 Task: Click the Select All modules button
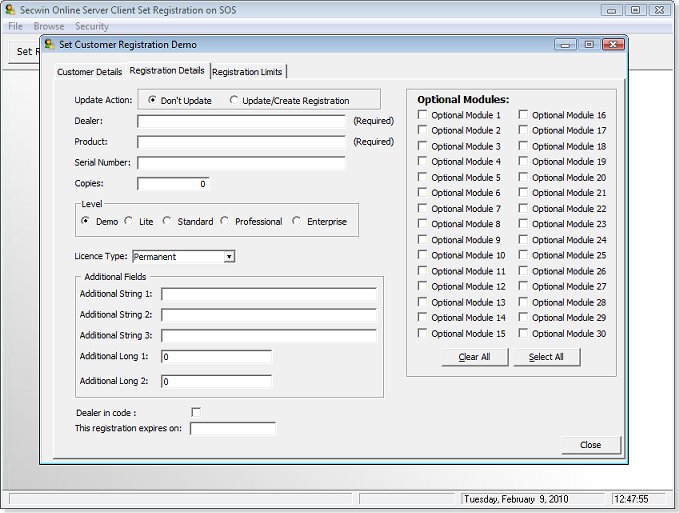pyautogui.click(x=546, y=357)
